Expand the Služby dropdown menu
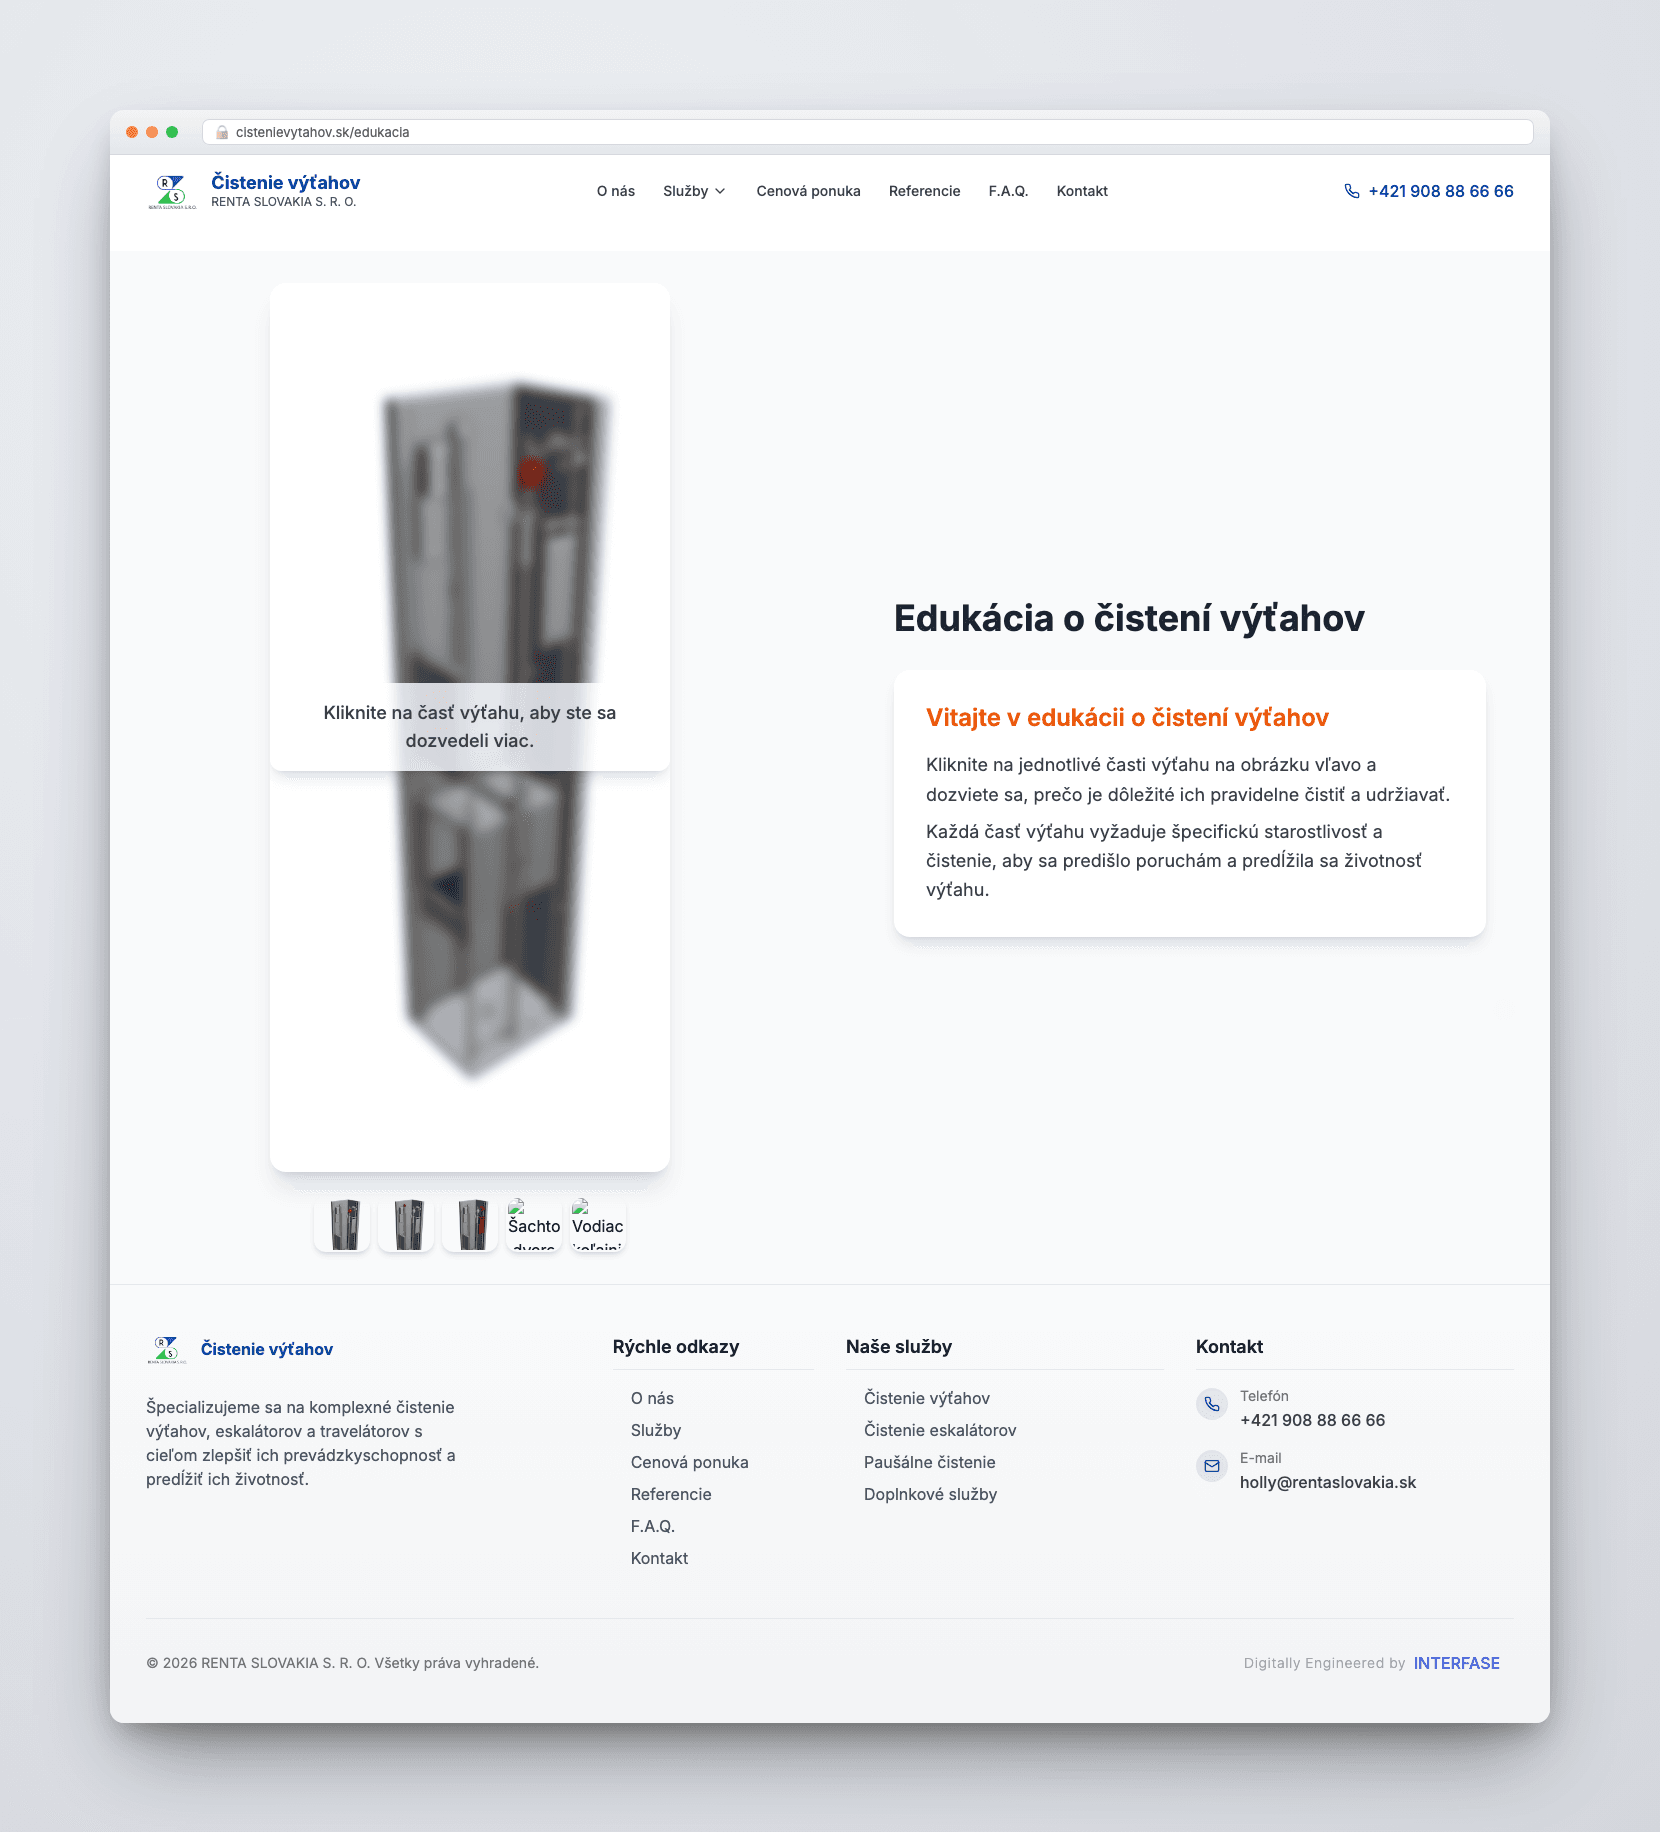Viewport: 1660px width, 1832px height. 694,191
